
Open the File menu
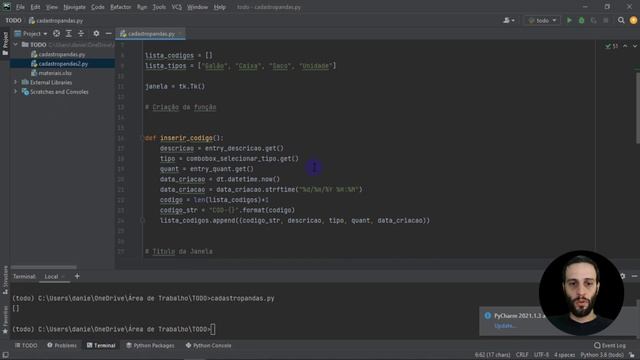pos(20,7)
